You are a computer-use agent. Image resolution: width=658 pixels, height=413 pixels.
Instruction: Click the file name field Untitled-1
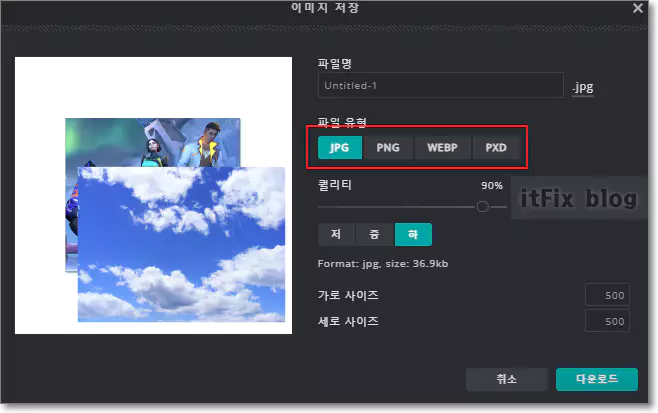[x=441, y=85]
